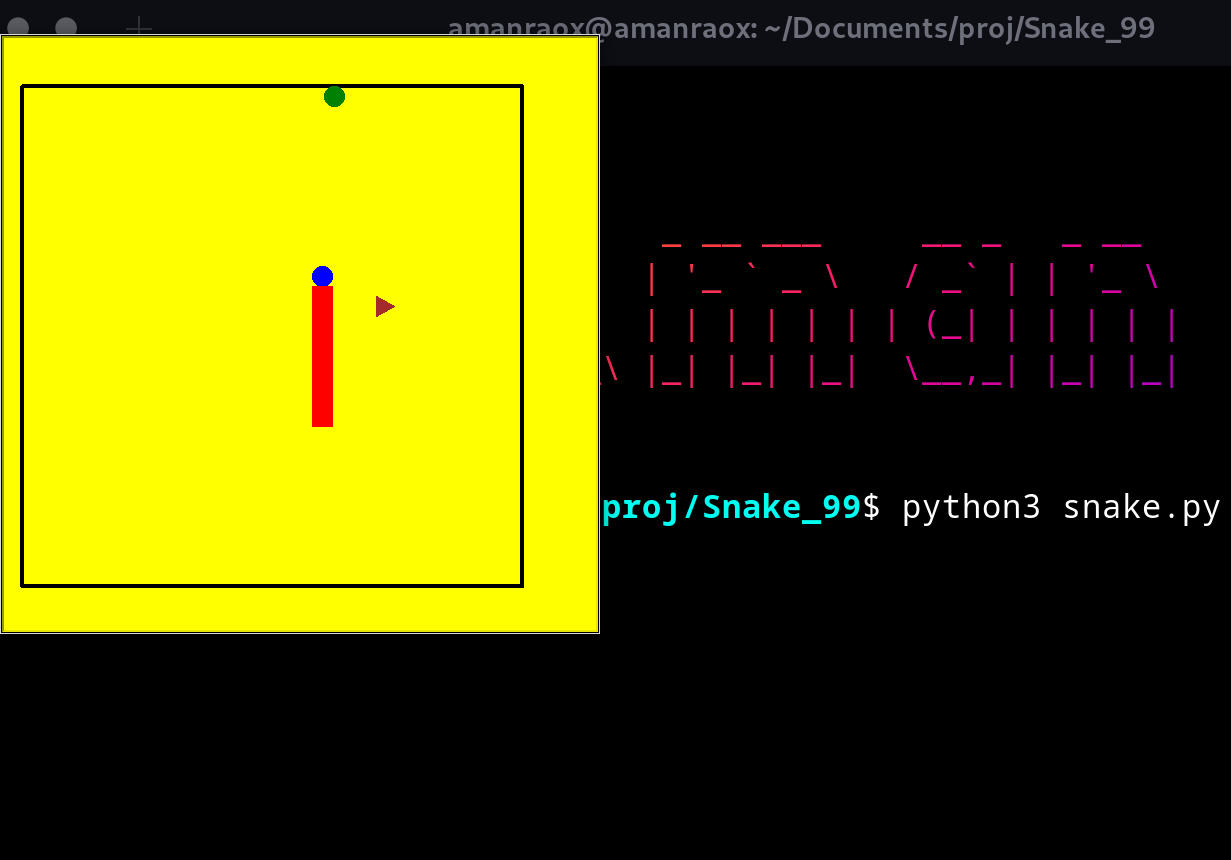The image size is (1231, 860).
Task: Click the cyan 'proj/Snake_99' prompt path
Action: click(731, 507)
